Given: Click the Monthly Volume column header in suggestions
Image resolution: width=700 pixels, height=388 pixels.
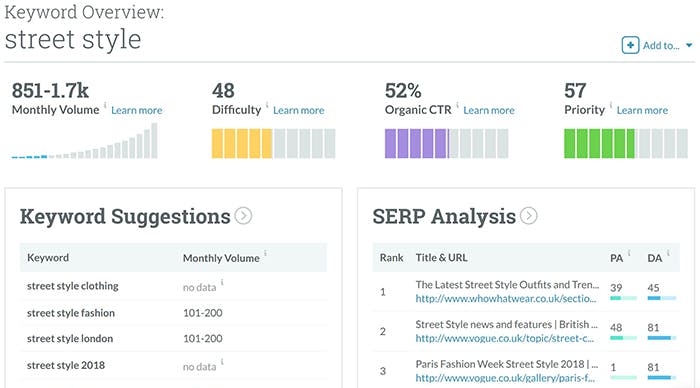Looking at the screenshot, I should [221, 258].
